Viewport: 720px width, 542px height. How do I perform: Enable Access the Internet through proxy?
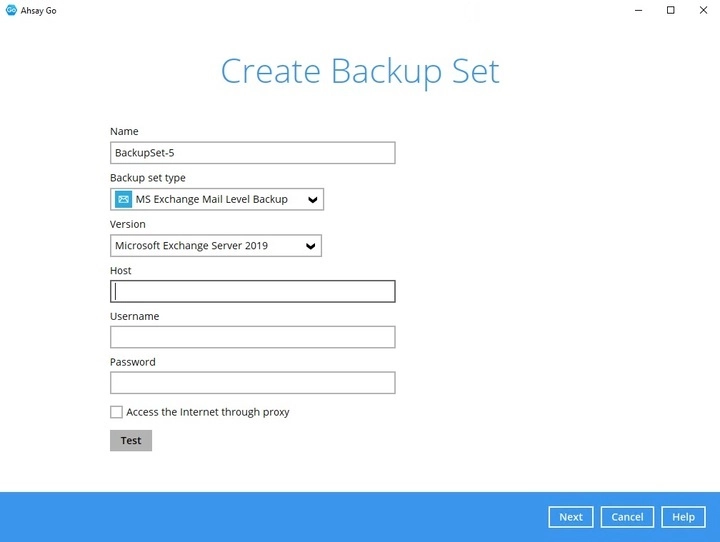point(116,412)
